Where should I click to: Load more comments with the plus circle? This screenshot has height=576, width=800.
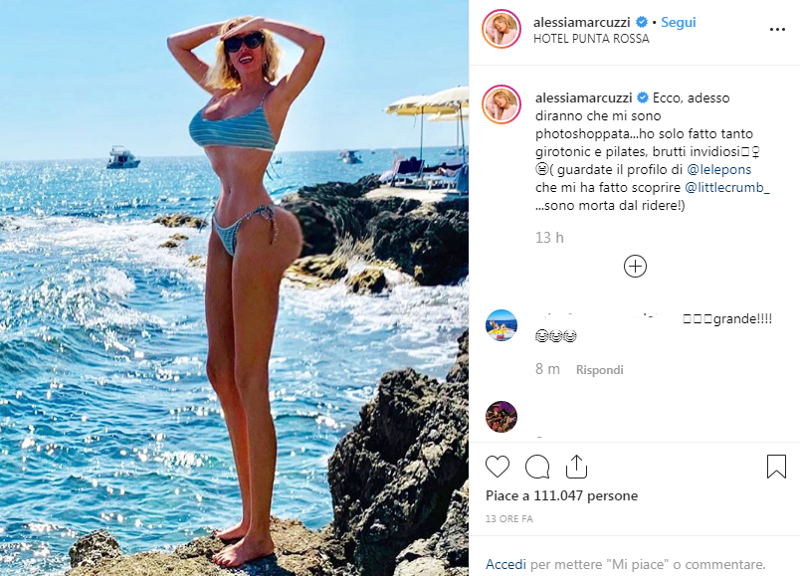(635, 266)
